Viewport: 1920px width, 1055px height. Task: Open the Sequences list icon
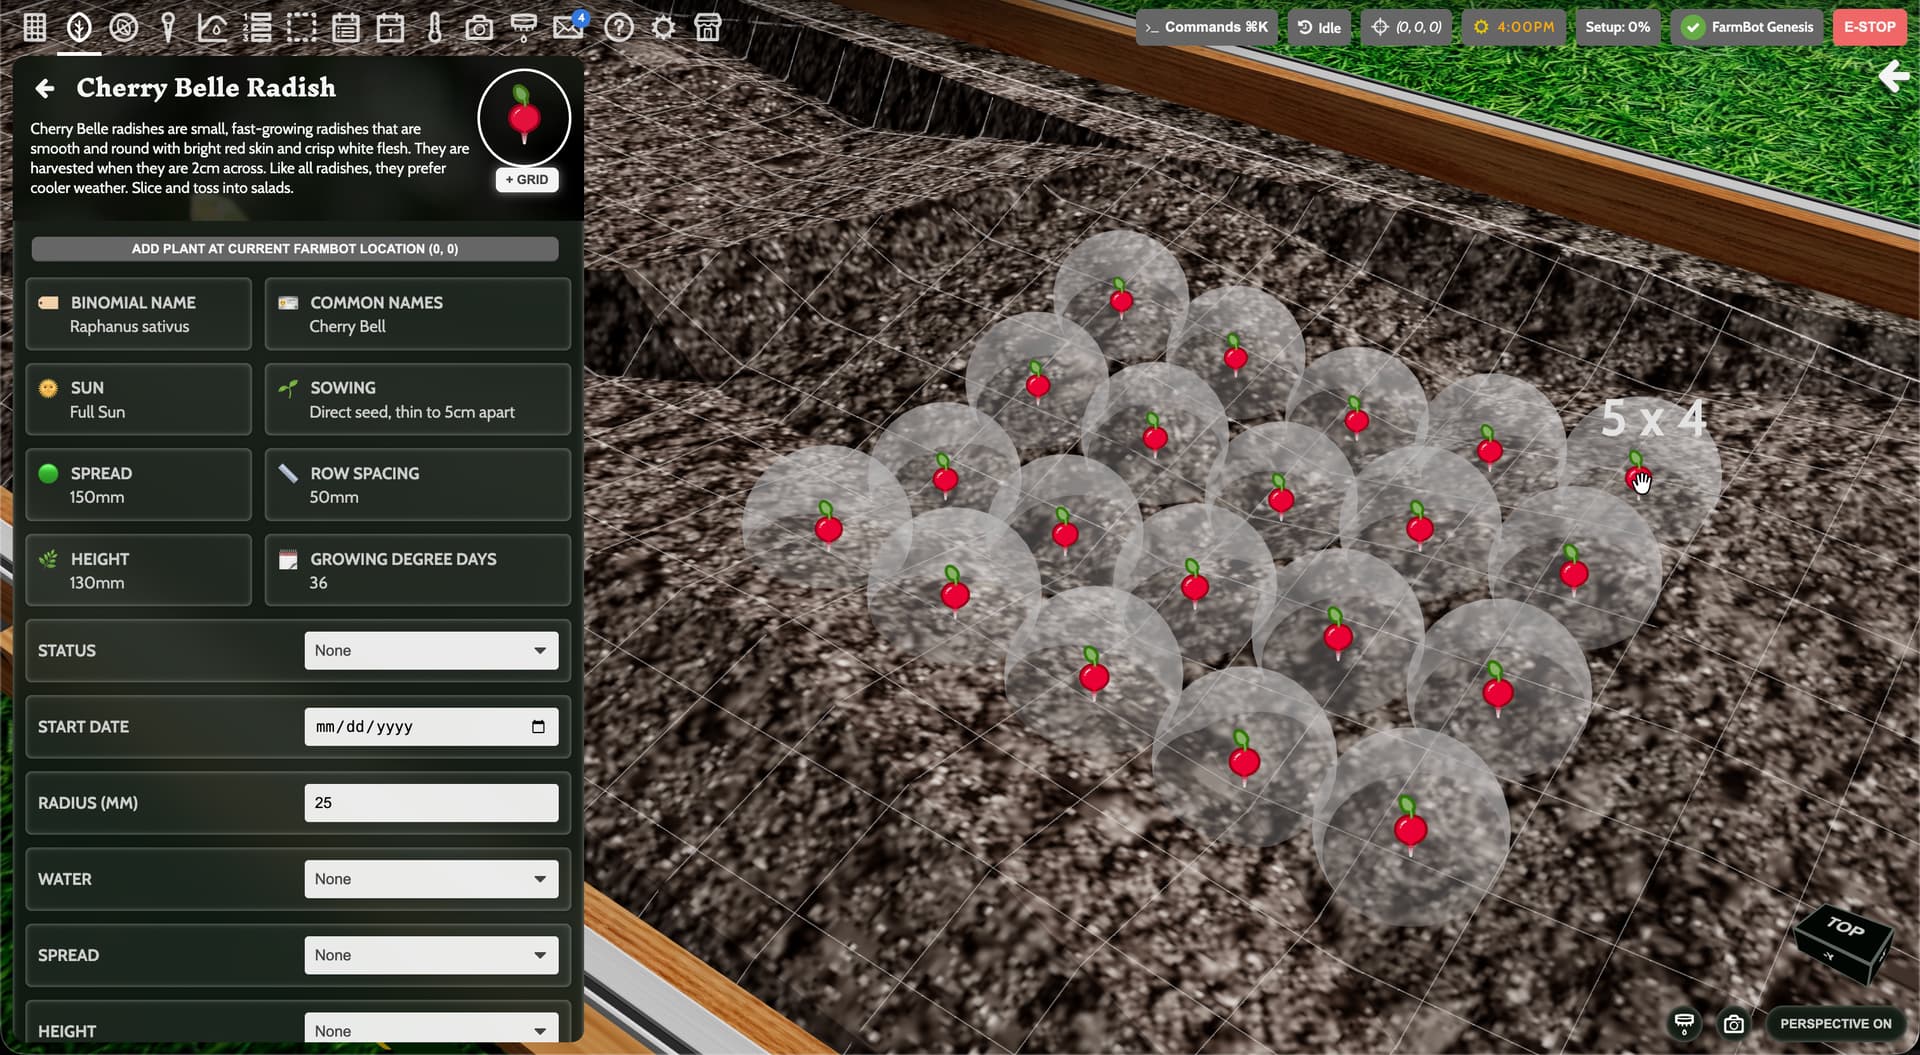[x=257, y=27]
